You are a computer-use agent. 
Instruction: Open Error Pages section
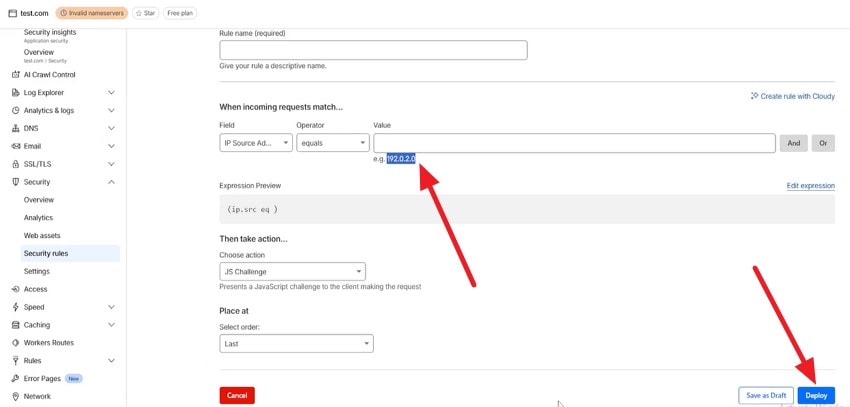(x=42, y=379)
